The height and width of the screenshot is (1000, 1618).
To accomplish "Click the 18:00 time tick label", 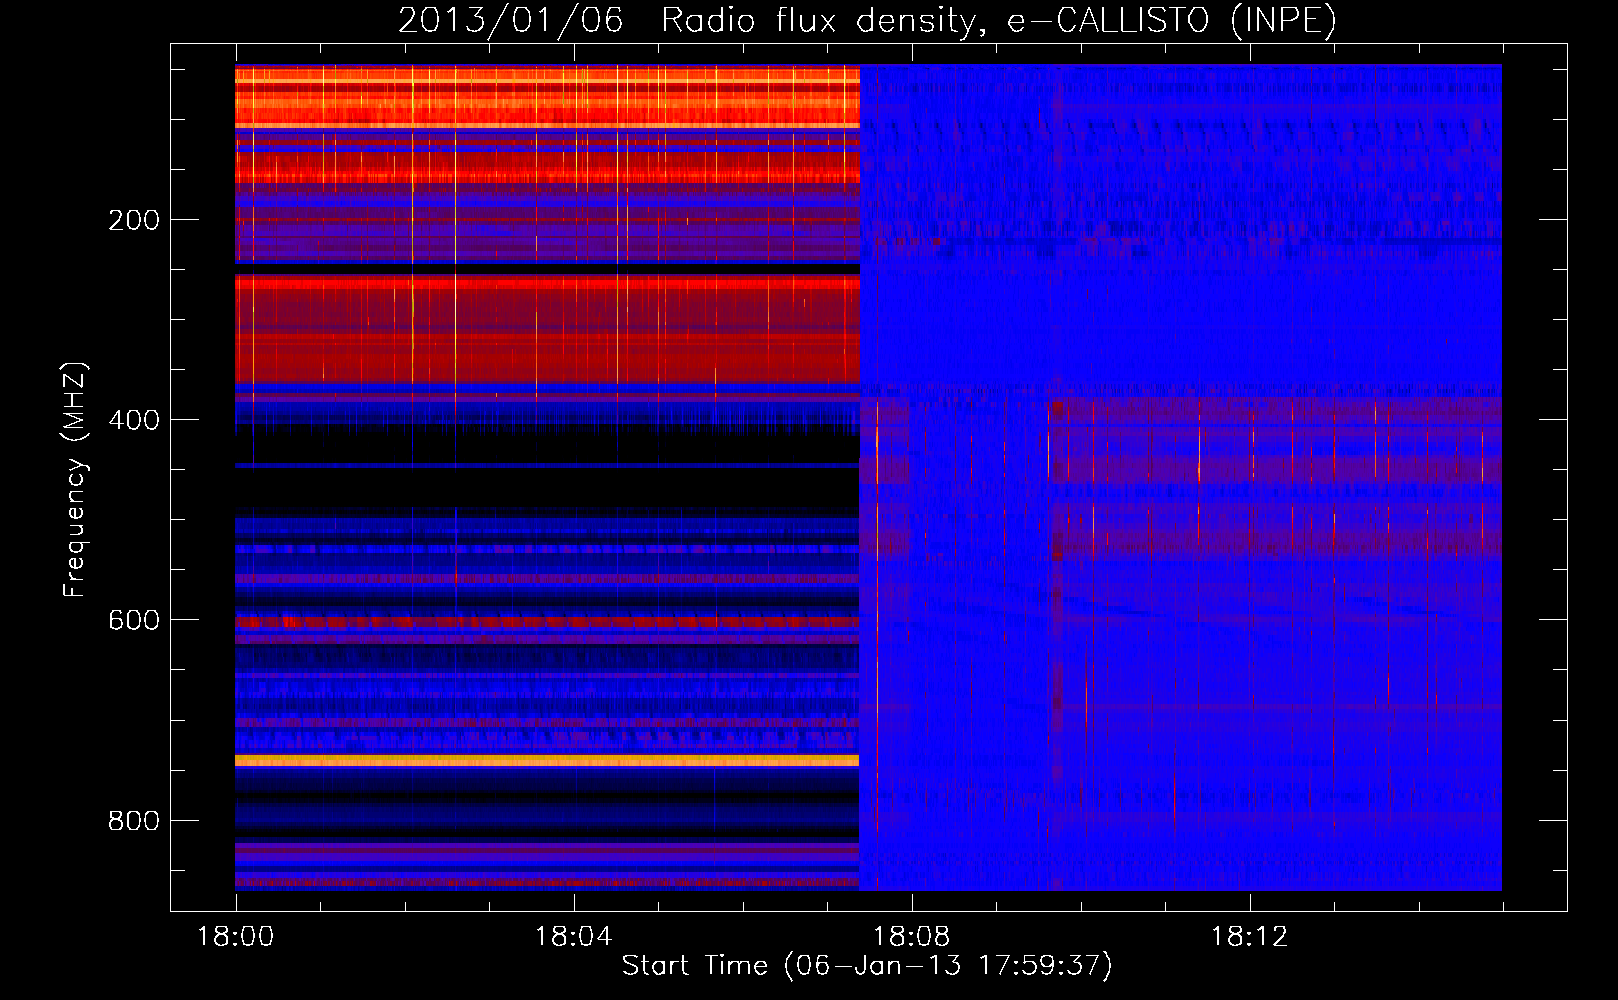I will (x=236, y=937).
